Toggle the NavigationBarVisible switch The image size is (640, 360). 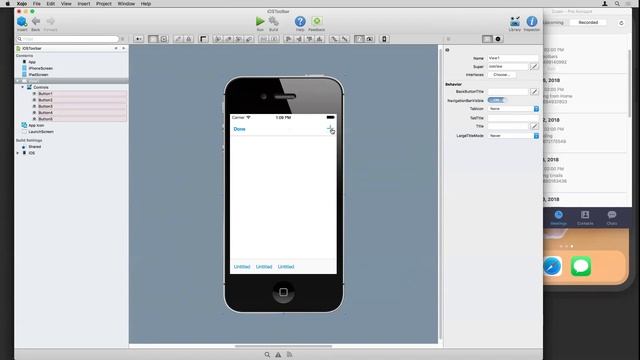497,100
